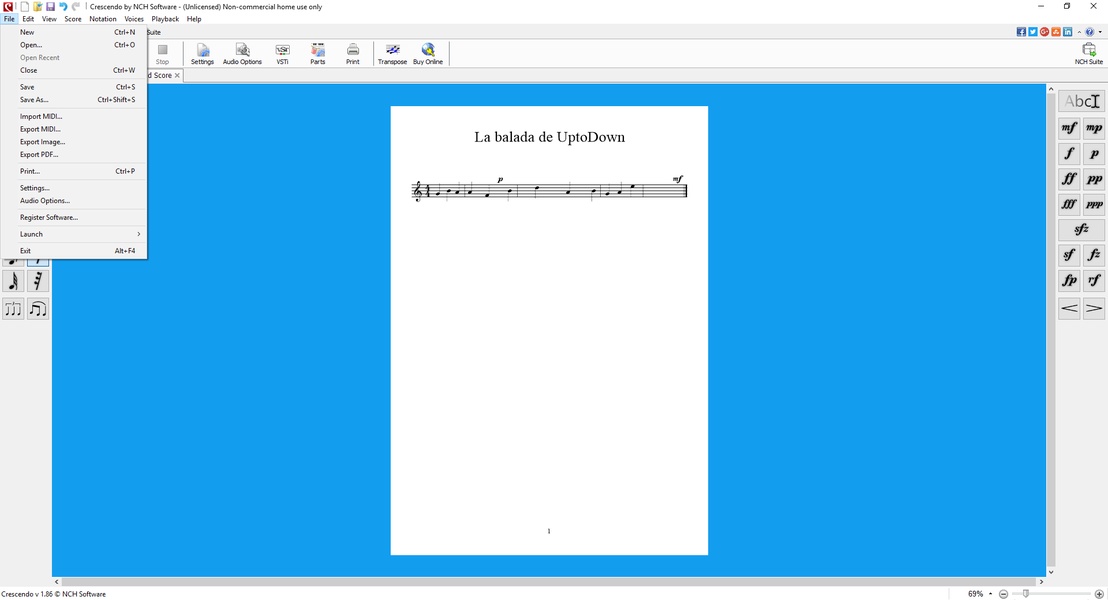
Task: Select the forte-piano (fp) dynamic button
Action: (x=1069, y=281)
